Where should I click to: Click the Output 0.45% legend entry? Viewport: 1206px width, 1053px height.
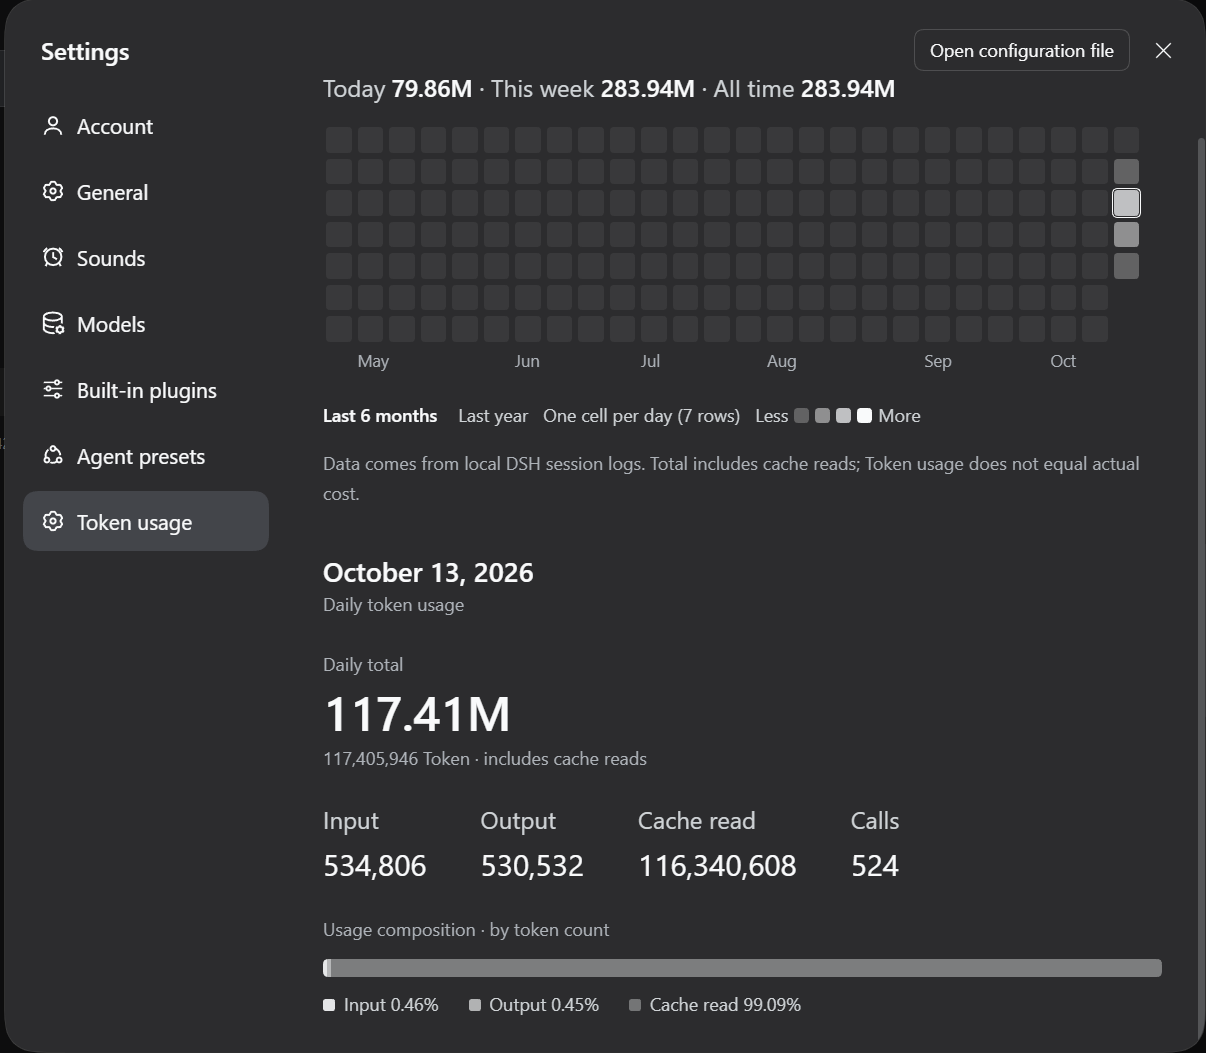(x=534, y=1005)
